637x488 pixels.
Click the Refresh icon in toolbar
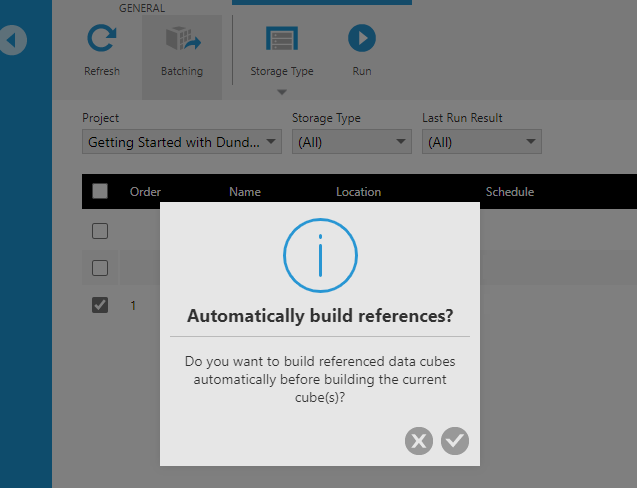102,38
